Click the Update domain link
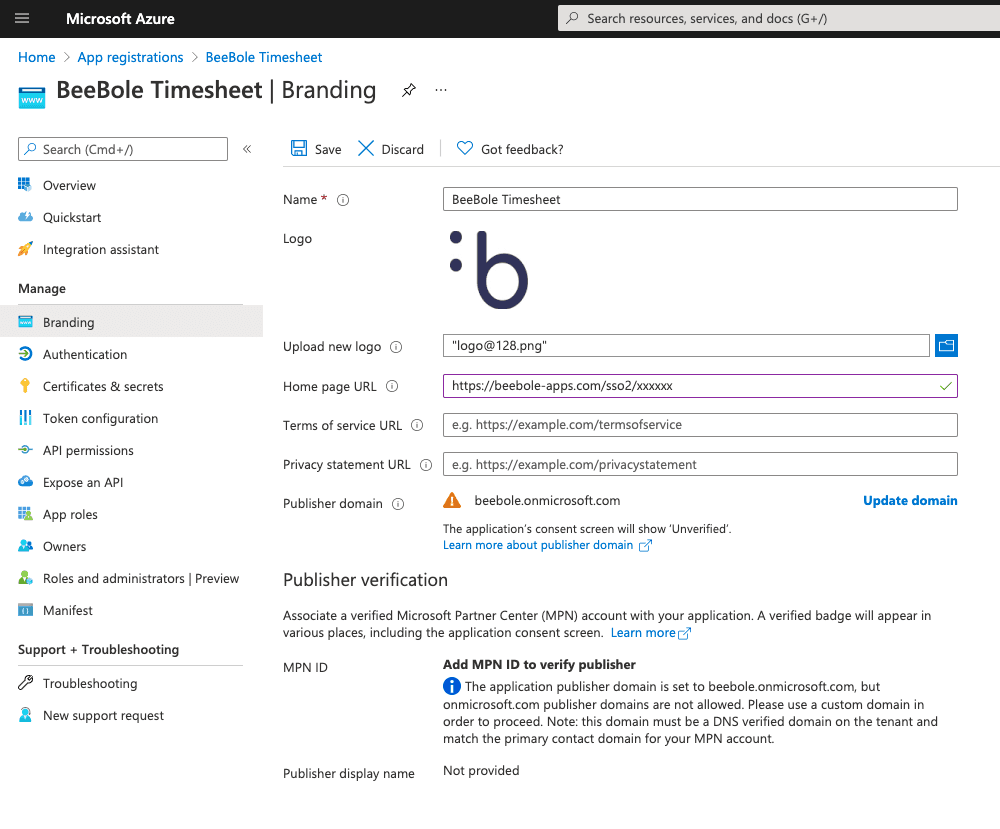 [x=910, y=500]
